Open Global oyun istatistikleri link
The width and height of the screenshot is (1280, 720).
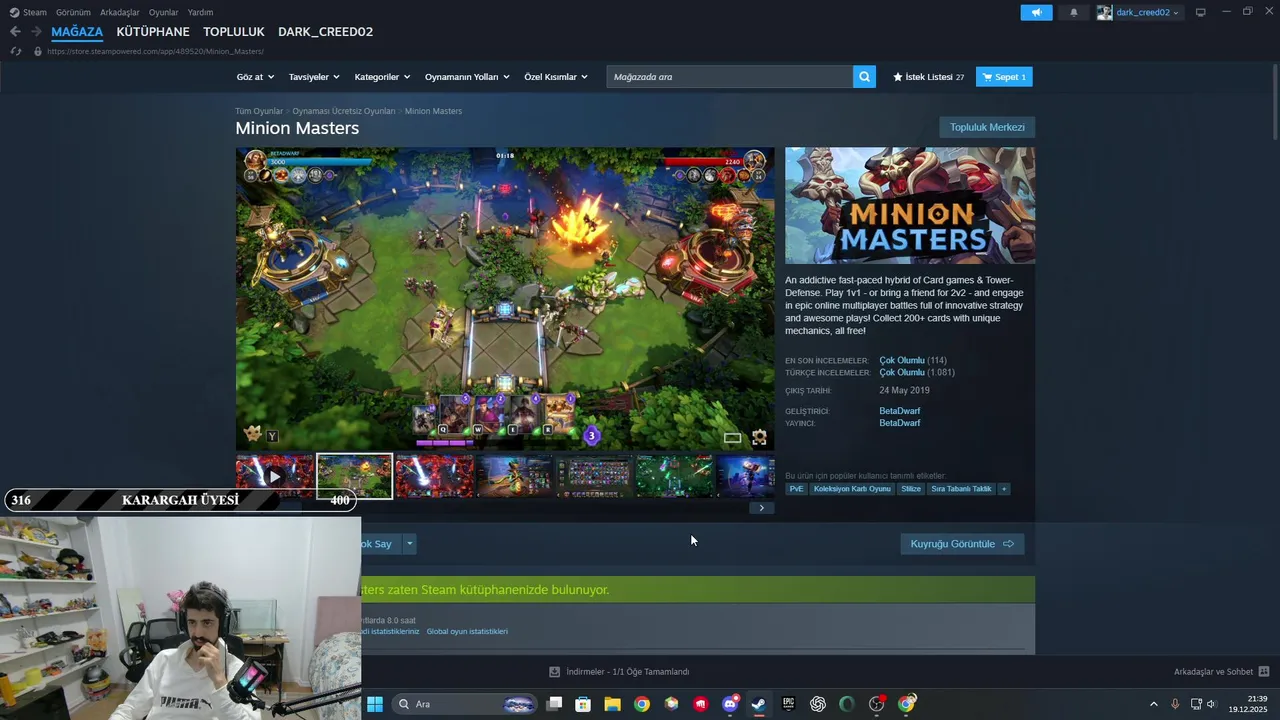coord(467,631)
